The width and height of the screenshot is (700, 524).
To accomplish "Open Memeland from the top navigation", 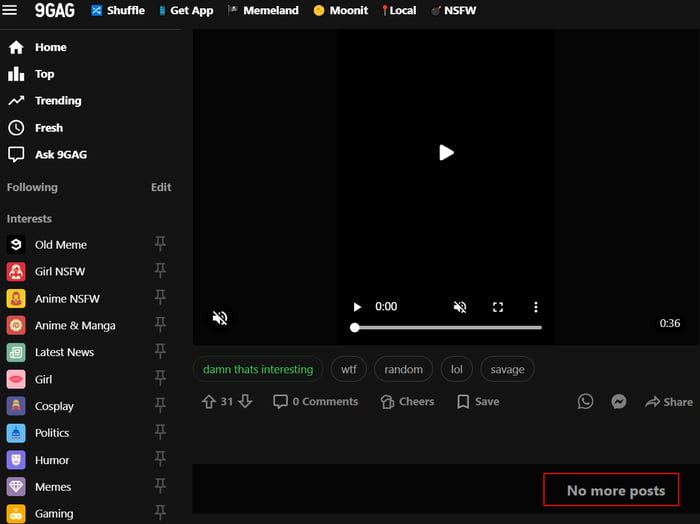I will tap(263, 10).
